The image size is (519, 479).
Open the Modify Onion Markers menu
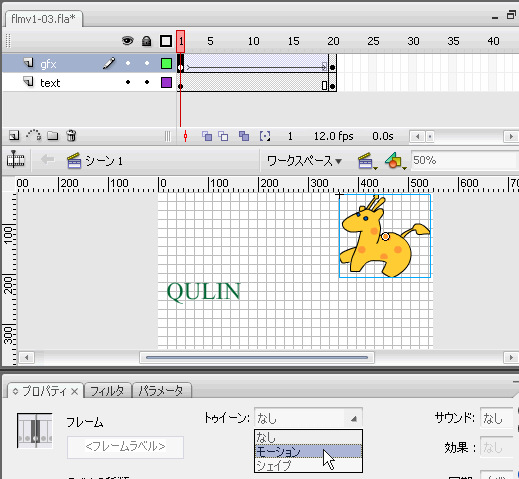coord(265,136)
